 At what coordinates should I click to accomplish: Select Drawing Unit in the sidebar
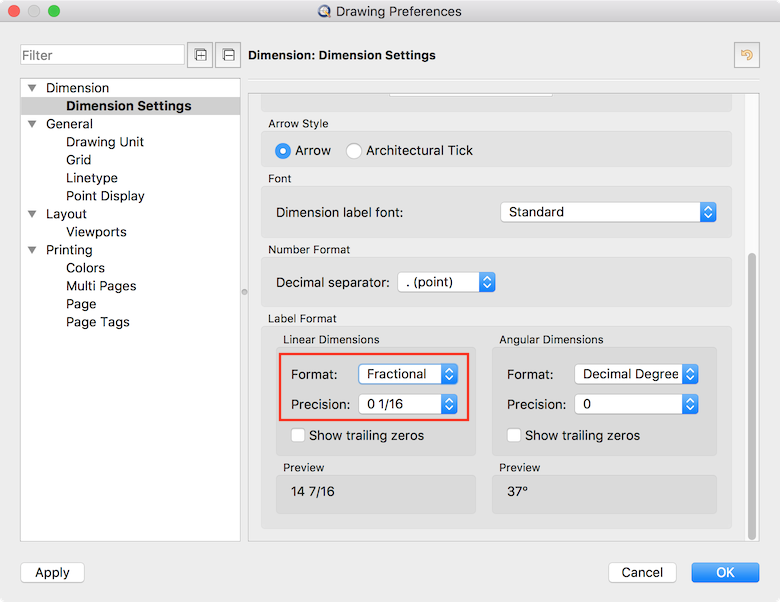pos(105,142)
